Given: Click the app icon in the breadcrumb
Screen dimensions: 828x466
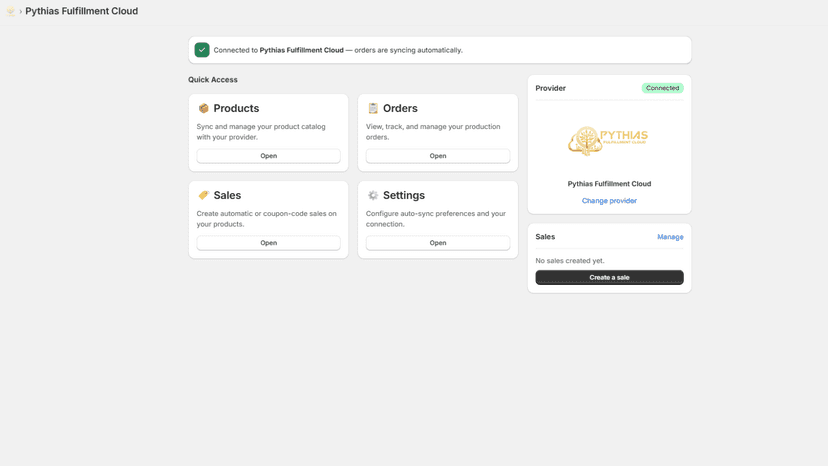Looking at the screenshot, I should click(x=11, y=11).
